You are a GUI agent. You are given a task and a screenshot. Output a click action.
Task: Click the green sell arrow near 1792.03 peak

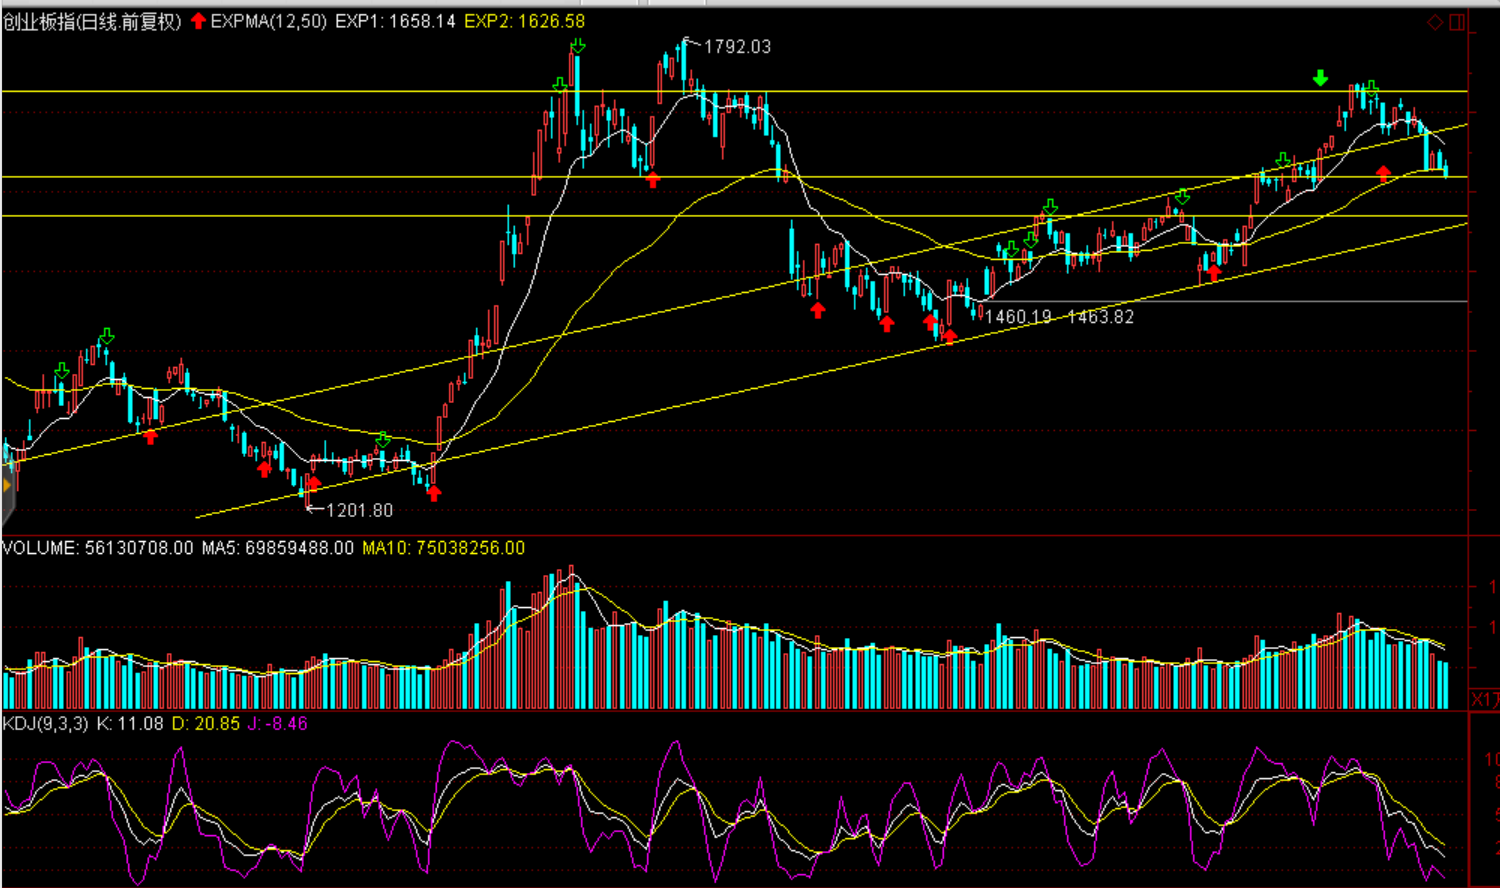point(578,46)
